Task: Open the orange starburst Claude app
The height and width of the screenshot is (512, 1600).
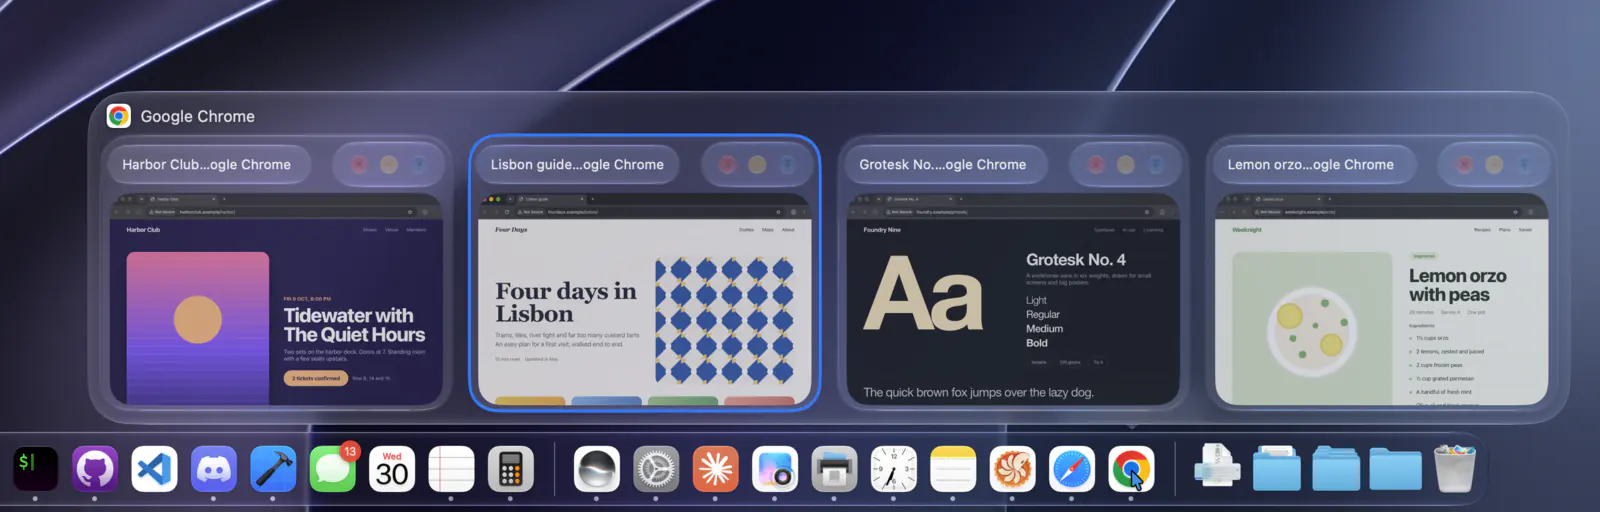Action: click(715, 469)
